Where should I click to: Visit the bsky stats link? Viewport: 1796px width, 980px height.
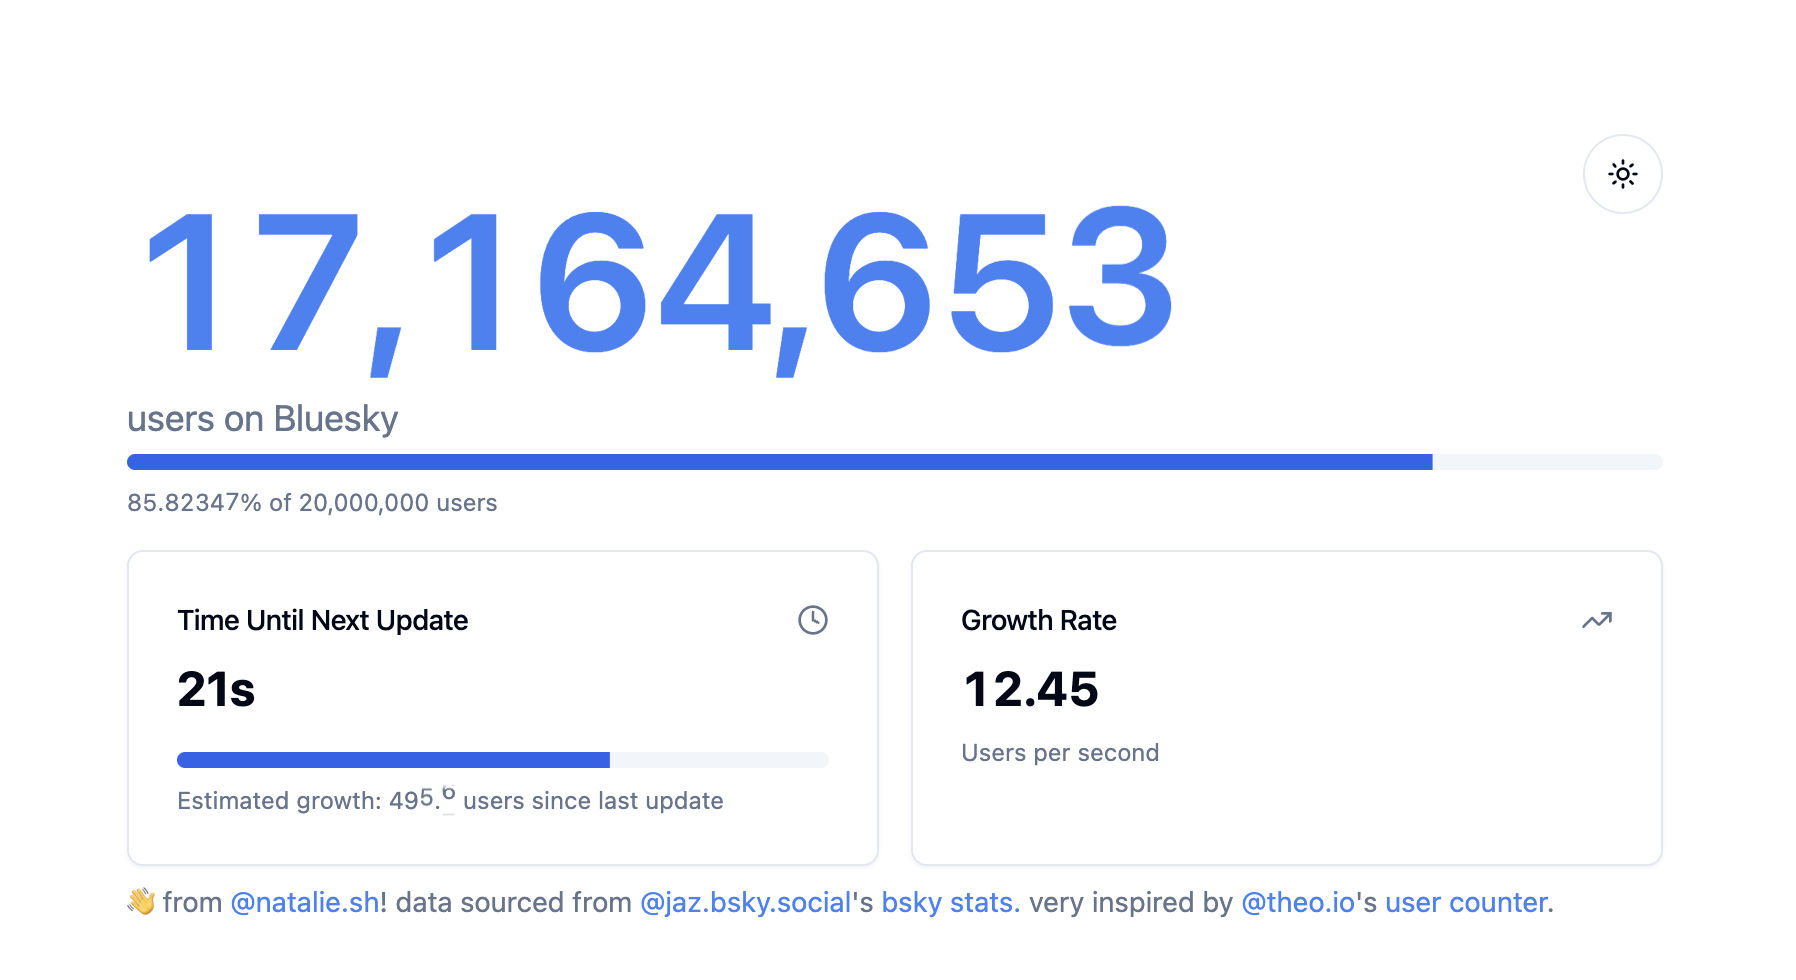coord(949,902)
